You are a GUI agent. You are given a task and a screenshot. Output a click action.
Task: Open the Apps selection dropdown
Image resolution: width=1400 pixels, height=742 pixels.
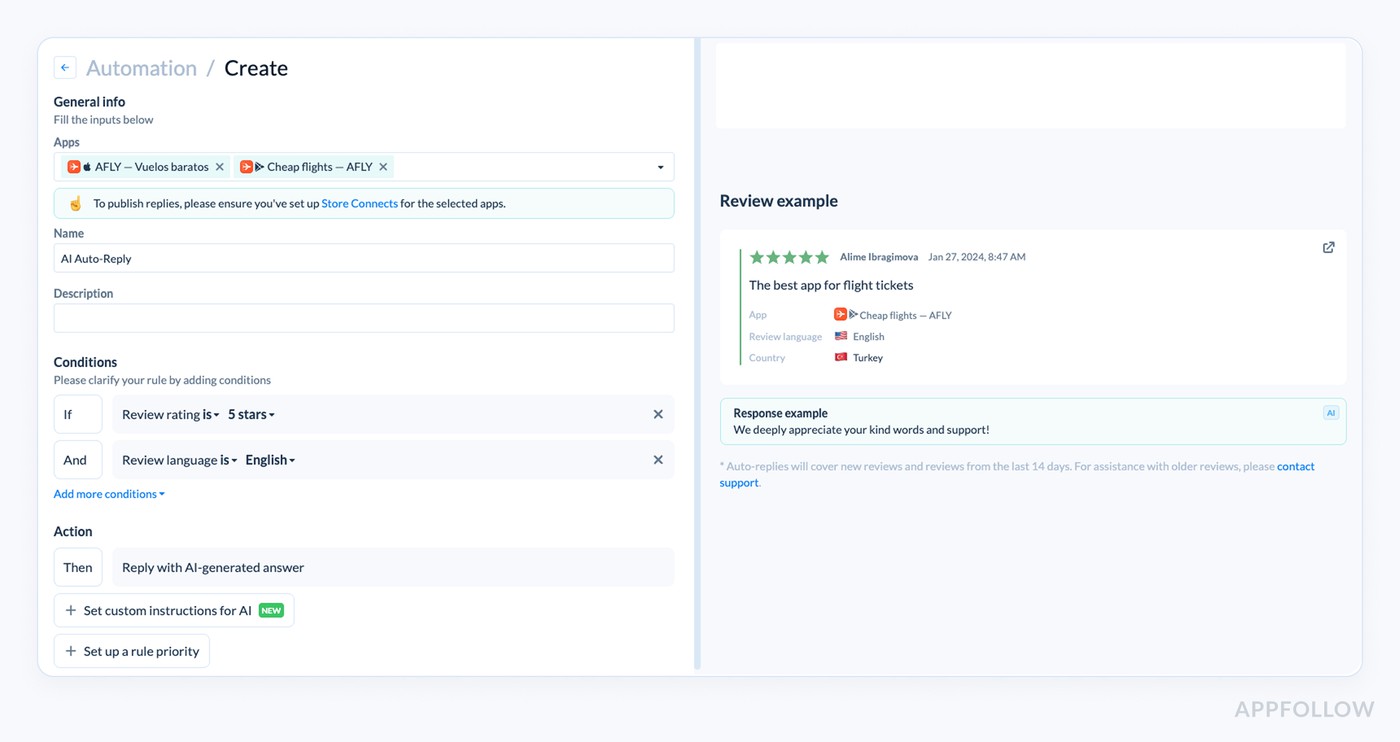pyautogui.click(x=659, y=166)
